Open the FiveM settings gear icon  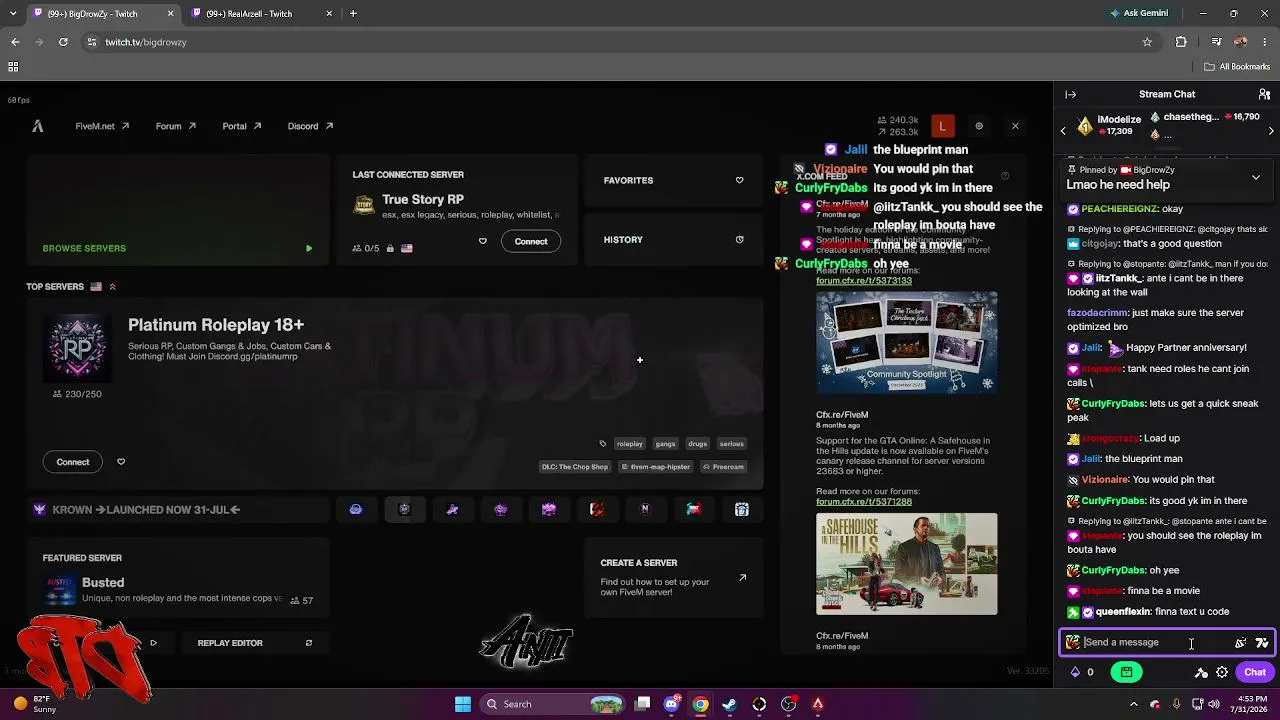(979, 126)
